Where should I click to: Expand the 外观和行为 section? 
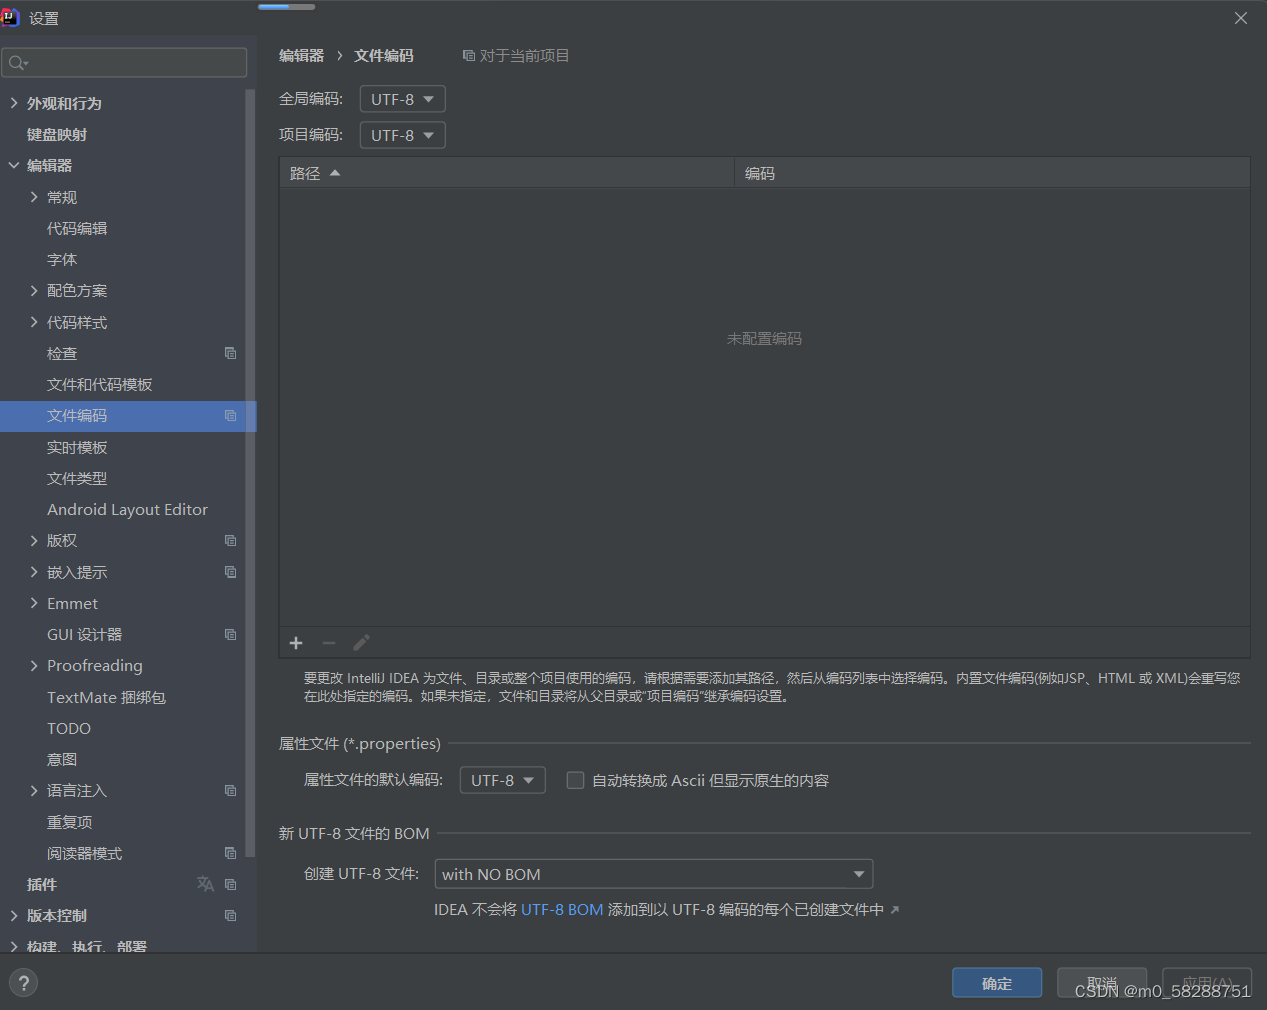(x=13, y=102)
